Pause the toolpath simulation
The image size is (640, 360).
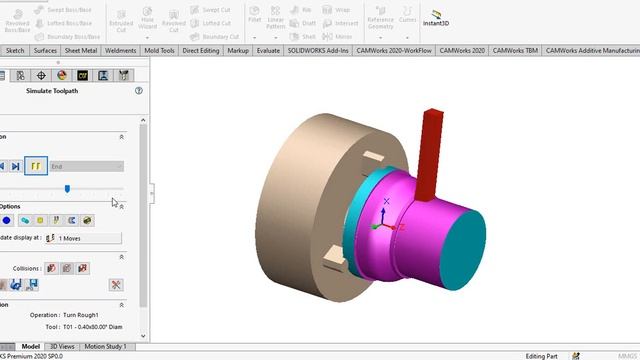(36, 166)
